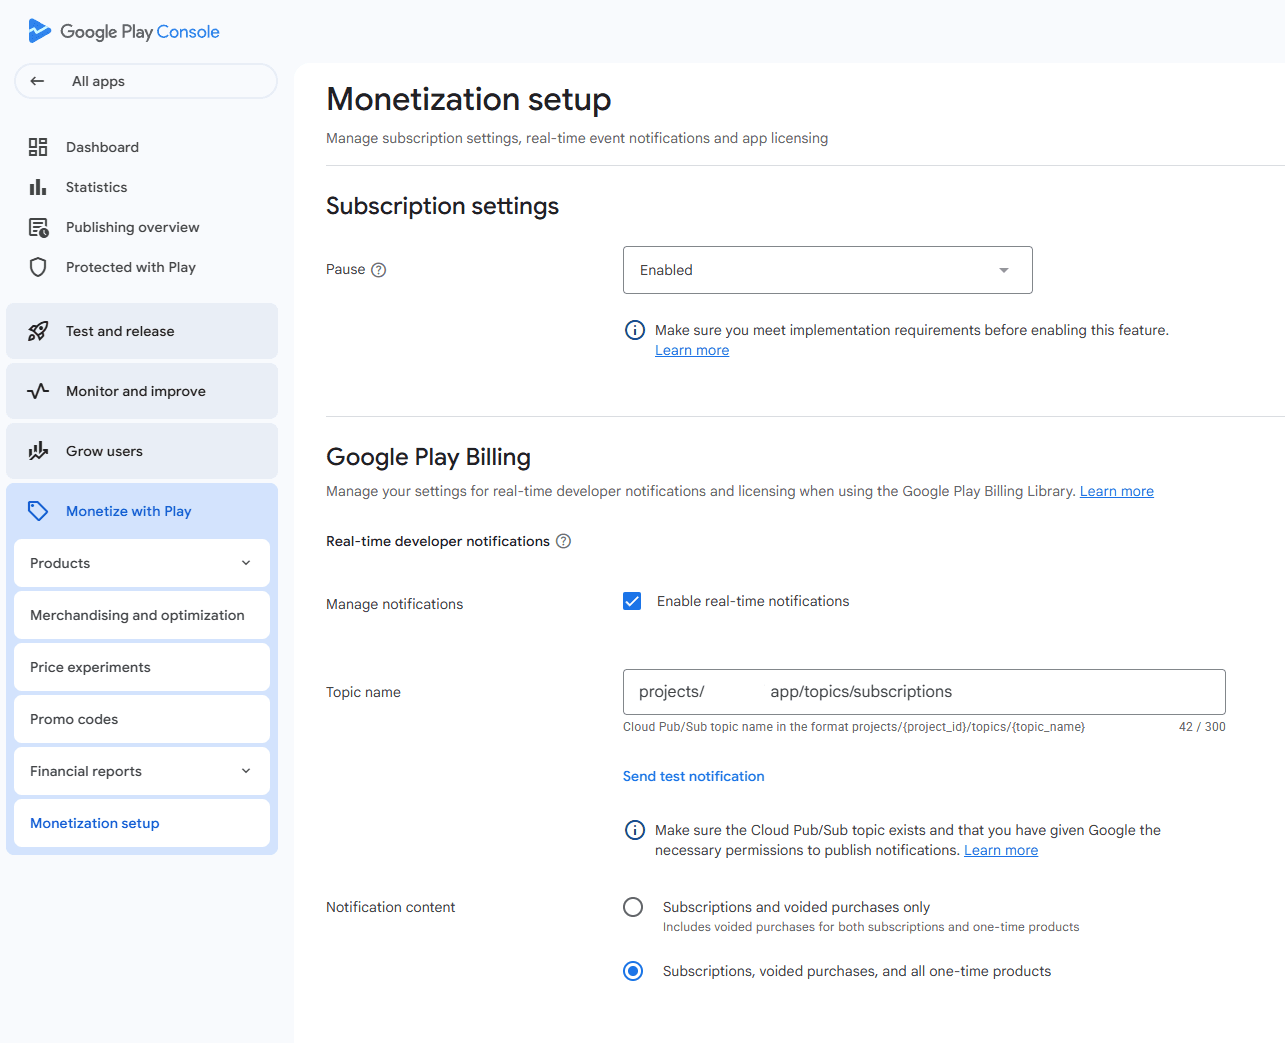Click the Google Play Billing heading
This screenshot has width=1285, height=1043.
point(428,457)
